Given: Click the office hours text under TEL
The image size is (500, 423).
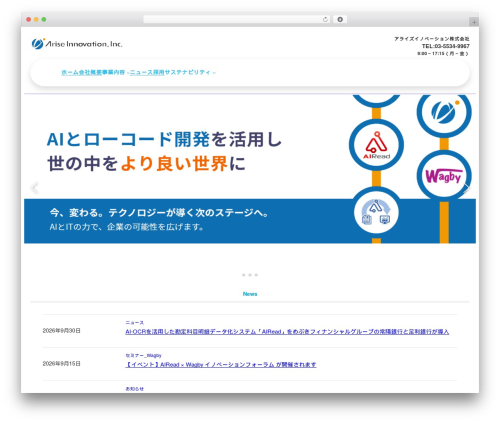Looking at the screenshot, I should coord(443,54).
